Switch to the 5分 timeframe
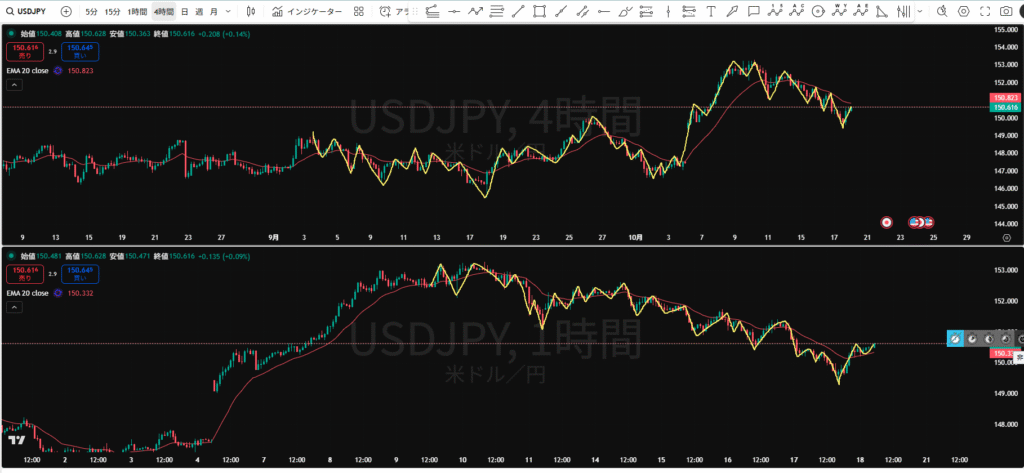 91,11
